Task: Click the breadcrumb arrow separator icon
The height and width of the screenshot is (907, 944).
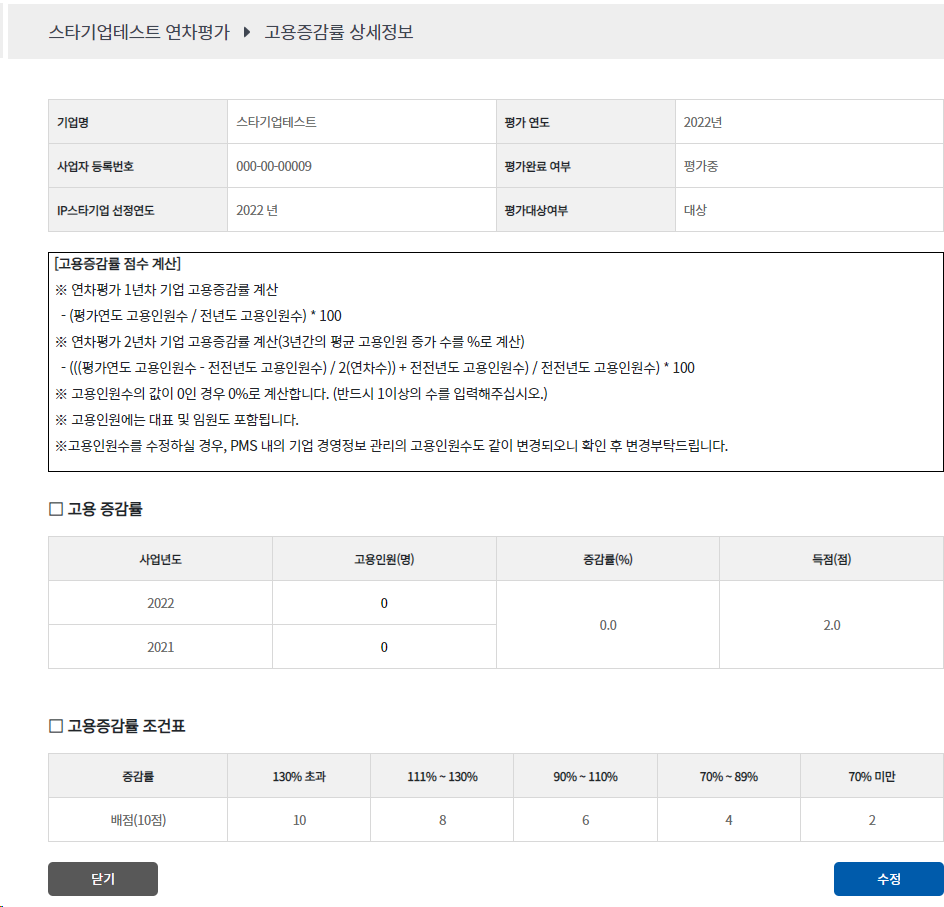Action: [x=247, y=32]
